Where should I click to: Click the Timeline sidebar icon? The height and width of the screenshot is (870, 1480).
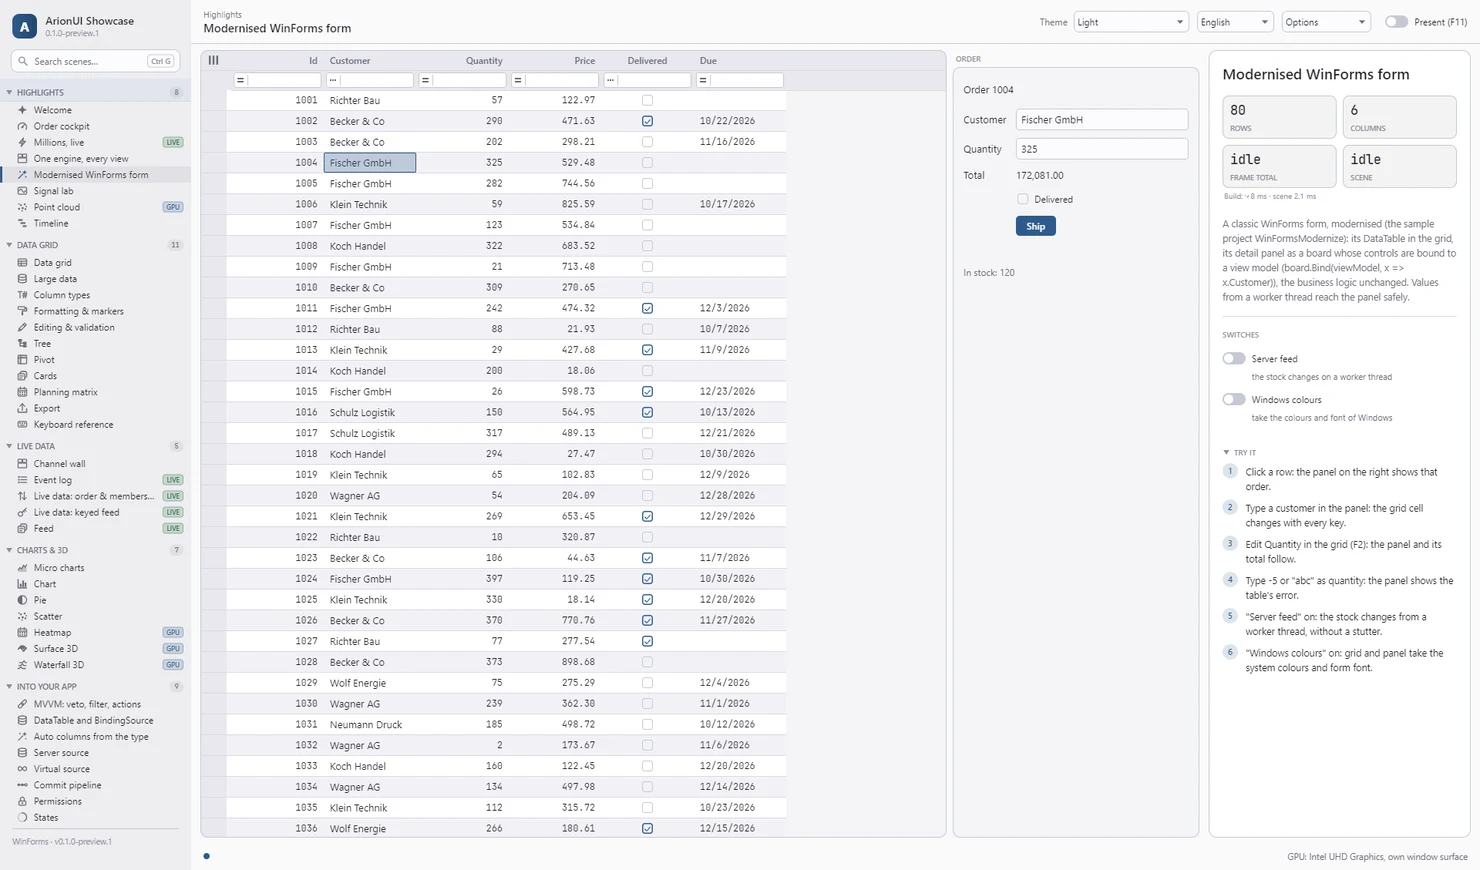22,223
